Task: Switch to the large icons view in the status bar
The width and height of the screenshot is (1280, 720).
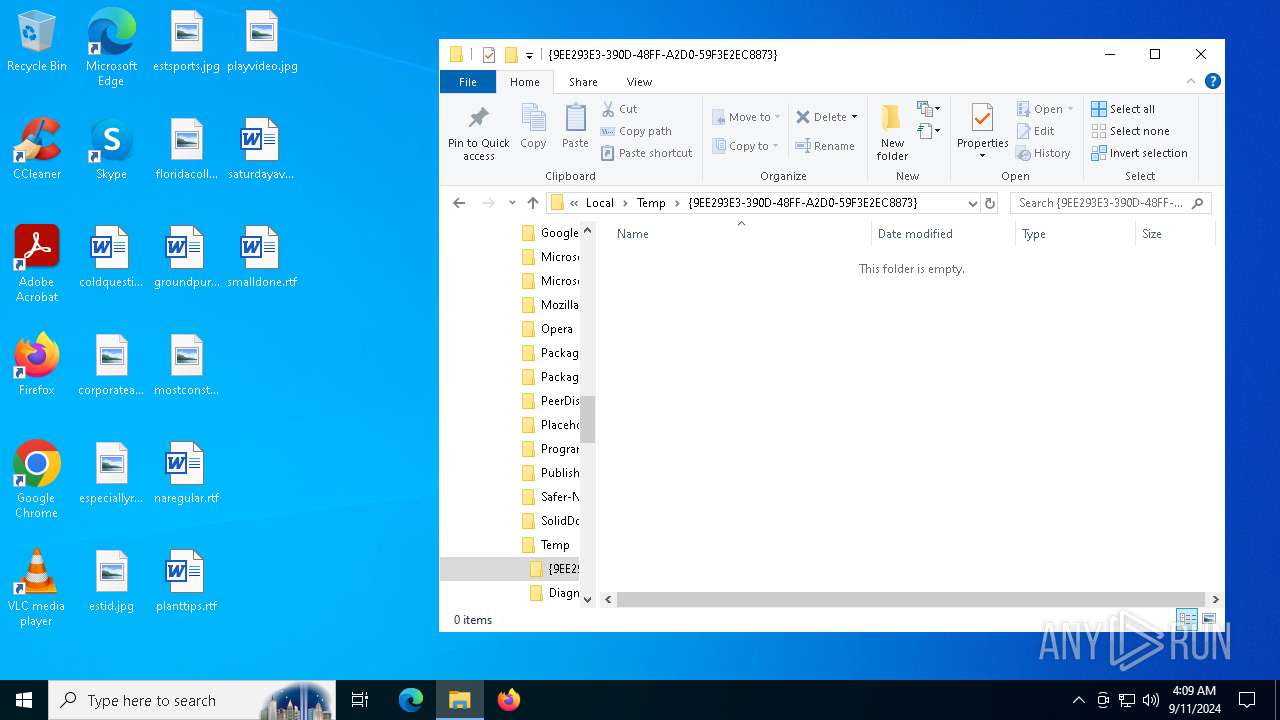Action: pyautogui.click(x=1209, y=619)
